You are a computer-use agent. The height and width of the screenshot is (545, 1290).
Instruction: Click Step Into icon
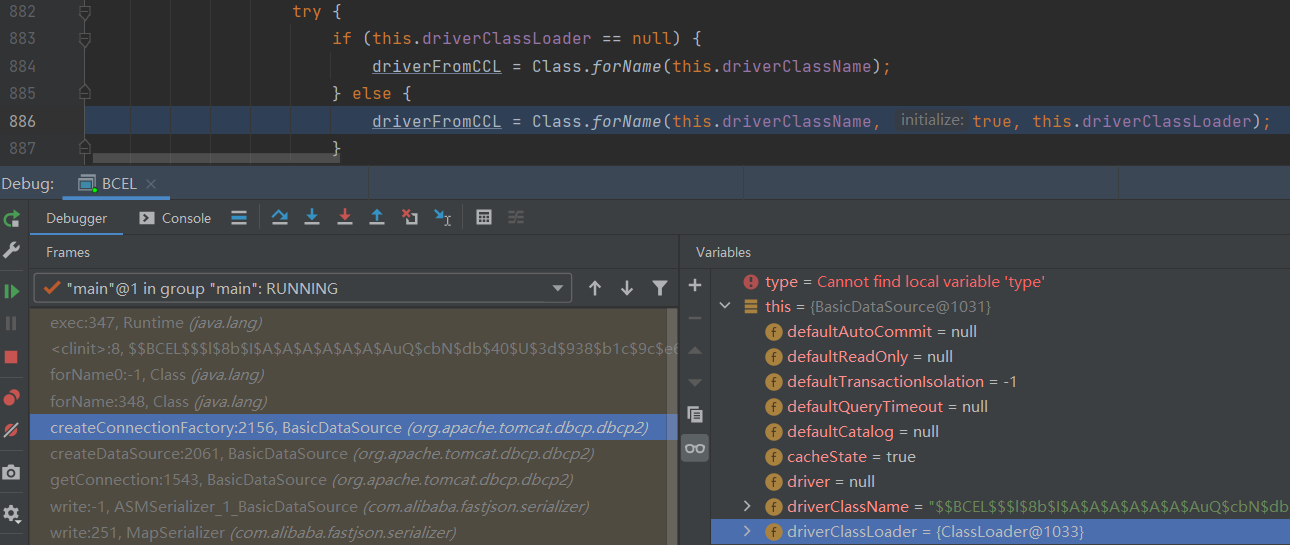click(x=312, y=217)
